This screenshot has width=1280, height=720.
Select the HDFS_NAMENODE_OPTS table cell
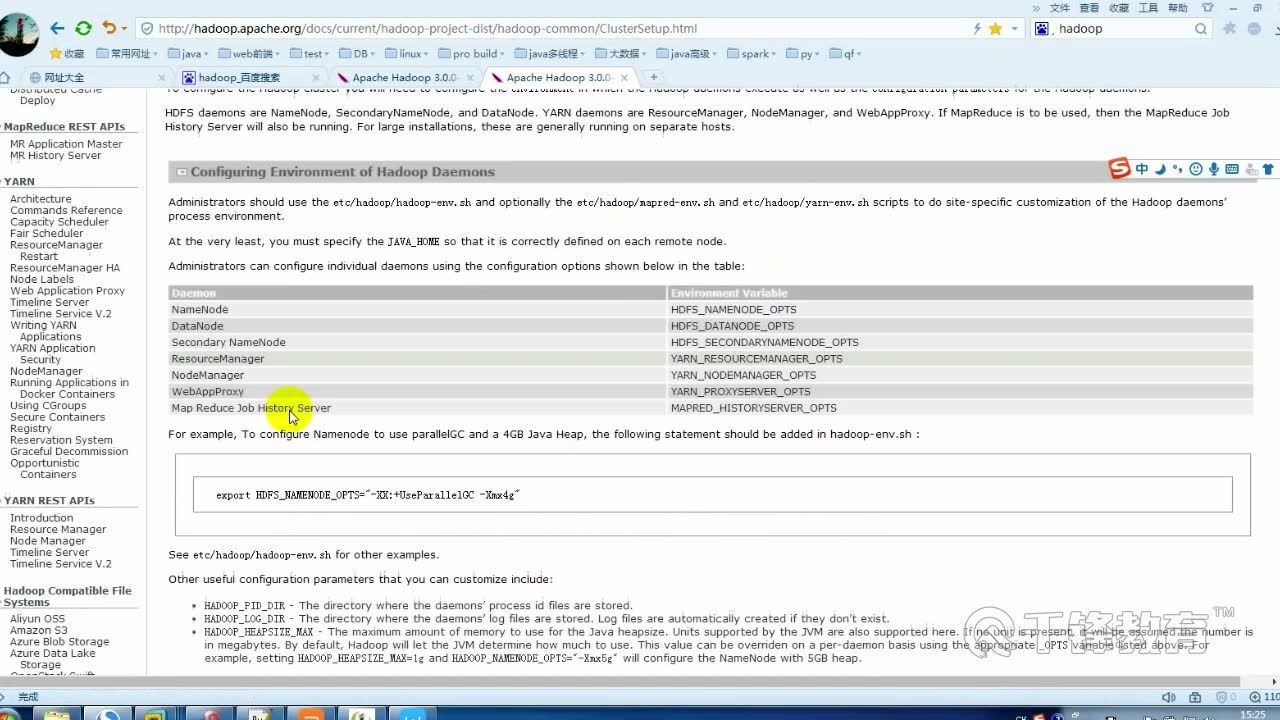959,310
